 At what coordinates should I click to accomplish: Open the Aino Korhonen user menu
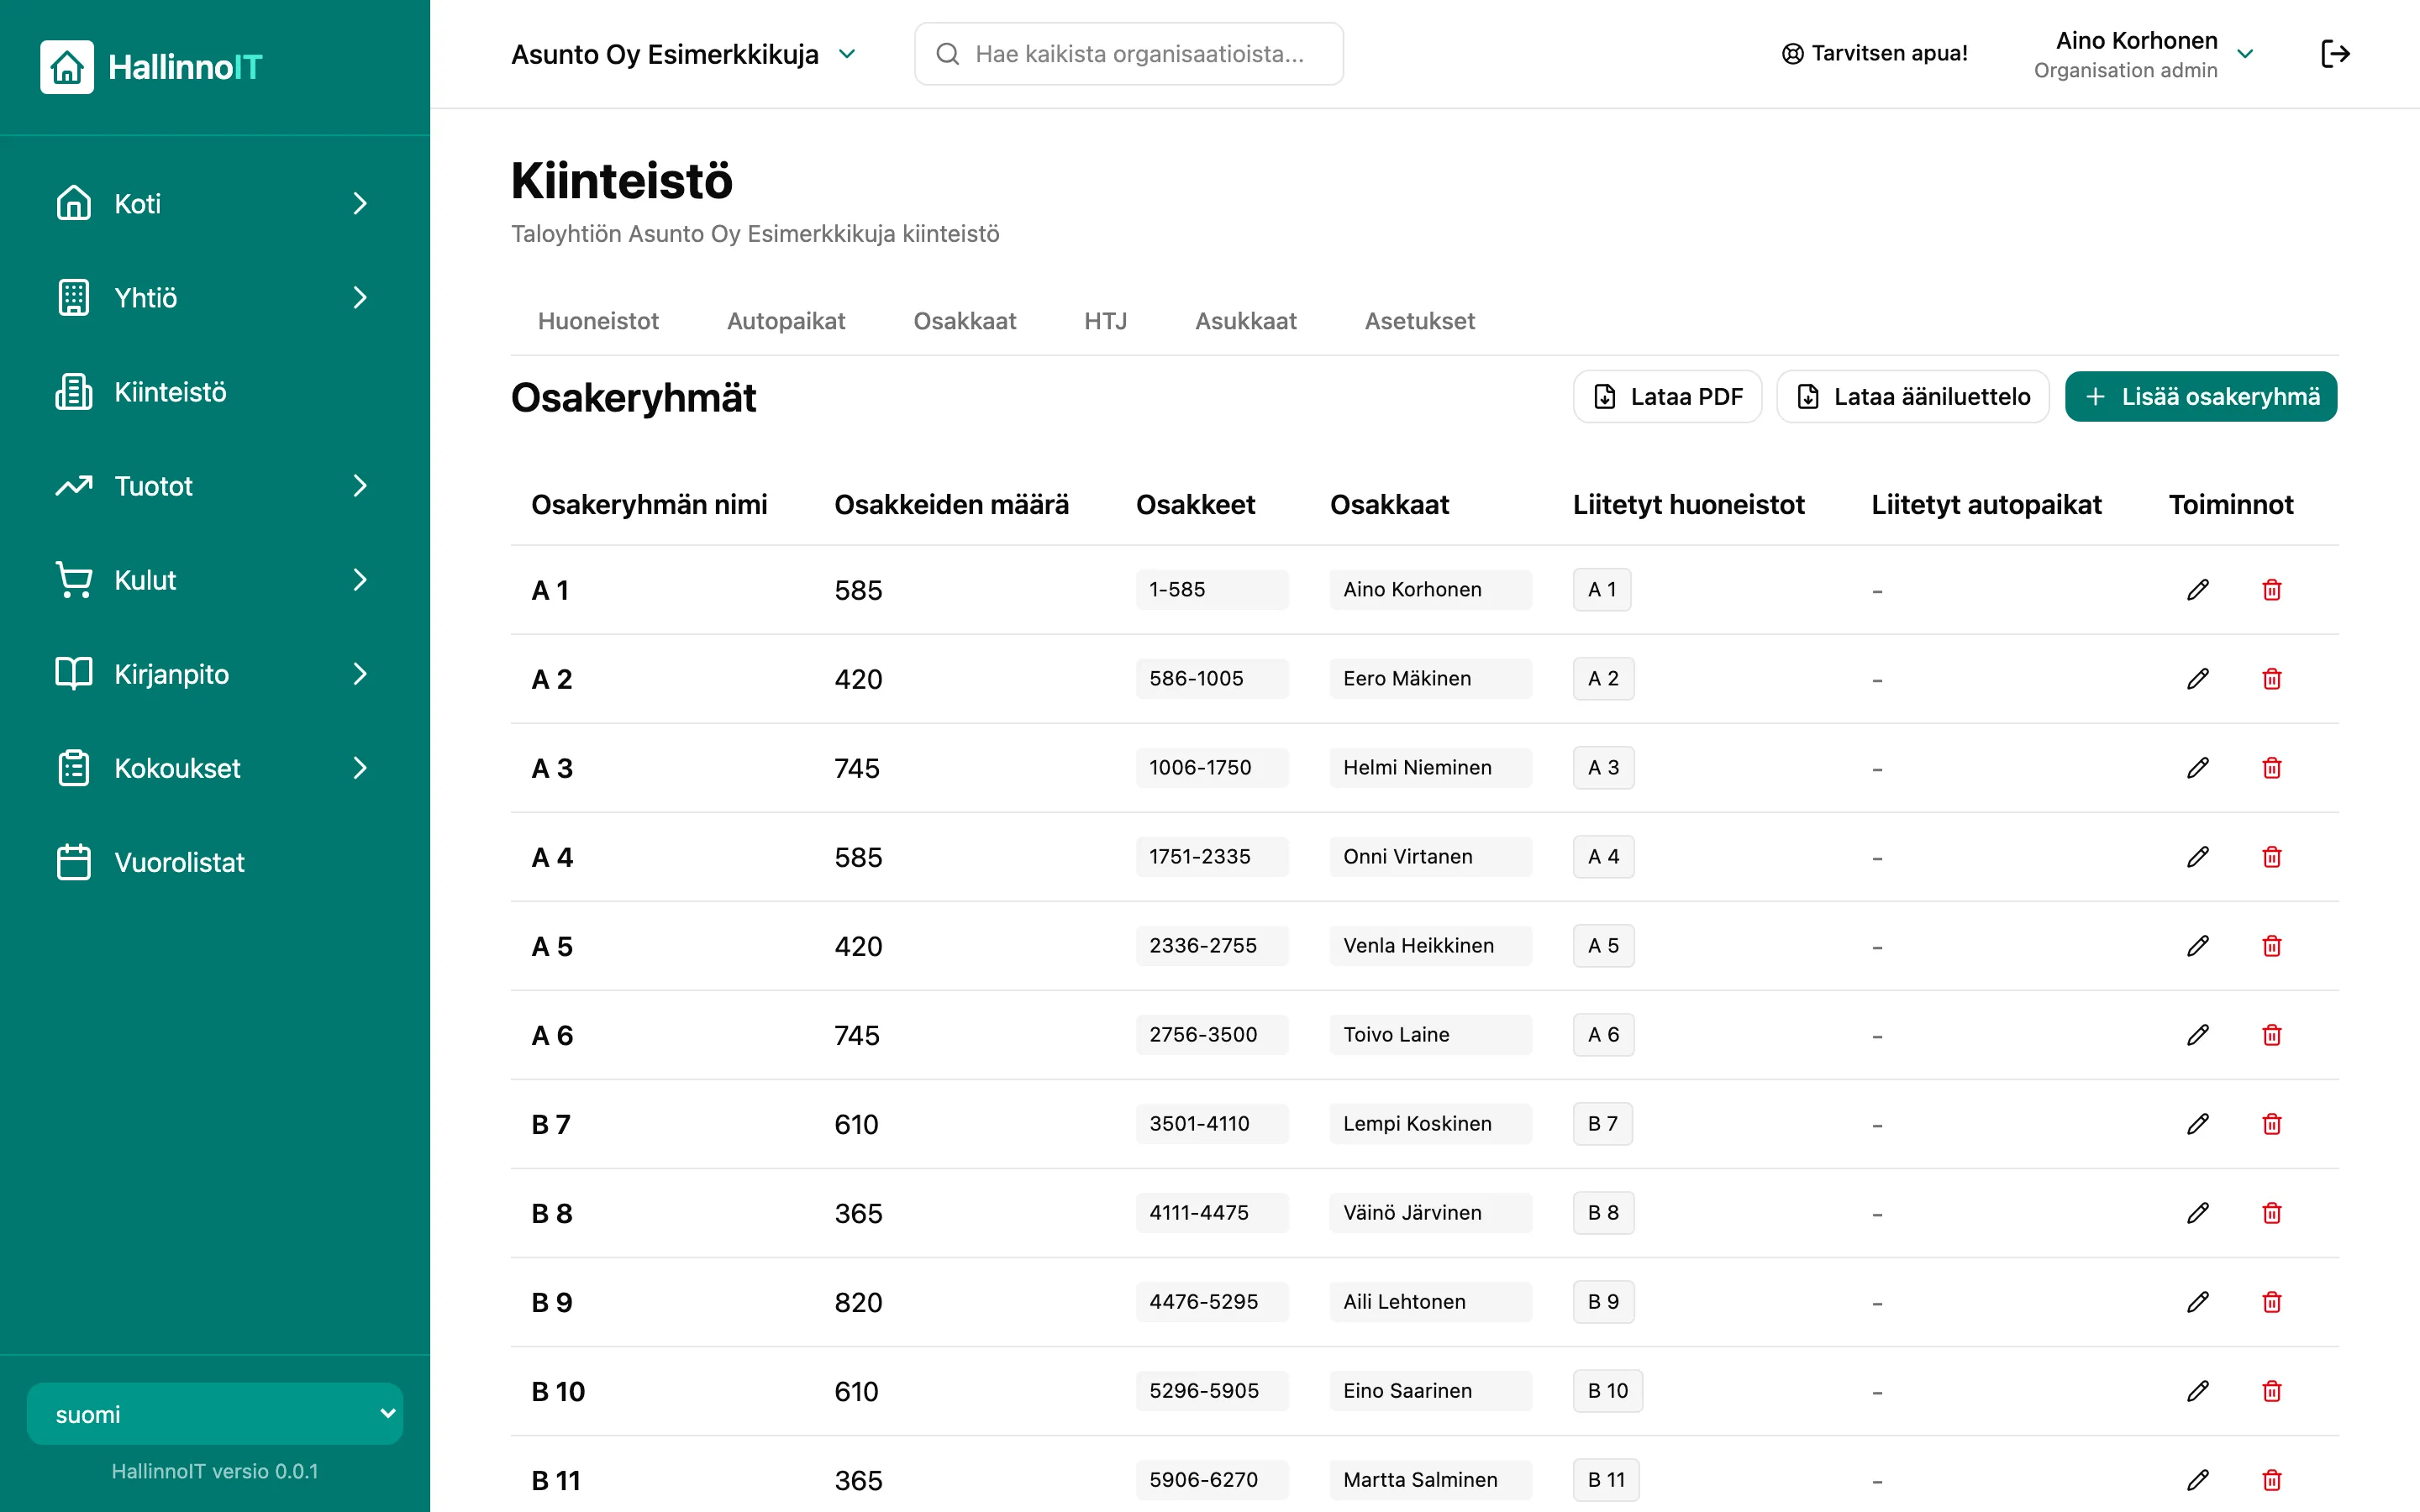click(x=2144, y=54)
